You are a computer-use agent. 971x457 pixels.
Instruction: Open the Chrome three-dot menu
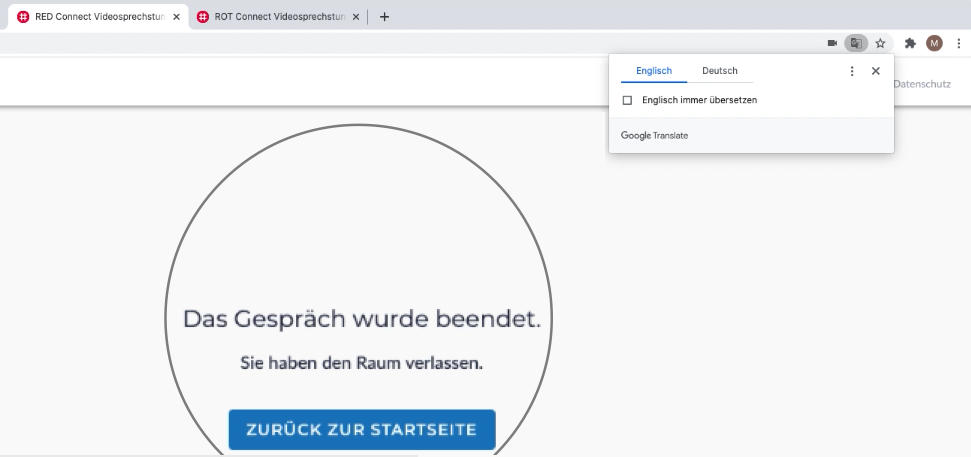point(958,43)
